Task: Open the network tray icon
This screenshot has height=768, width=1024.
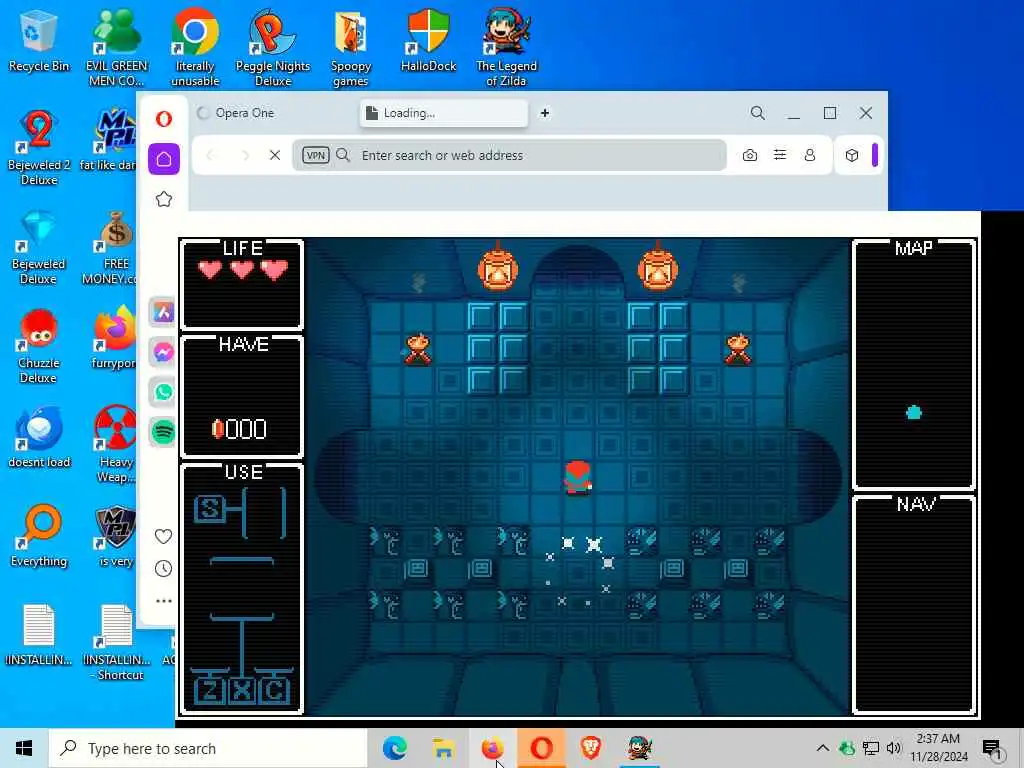Action: pyautogui.click(x=871, y=748)
